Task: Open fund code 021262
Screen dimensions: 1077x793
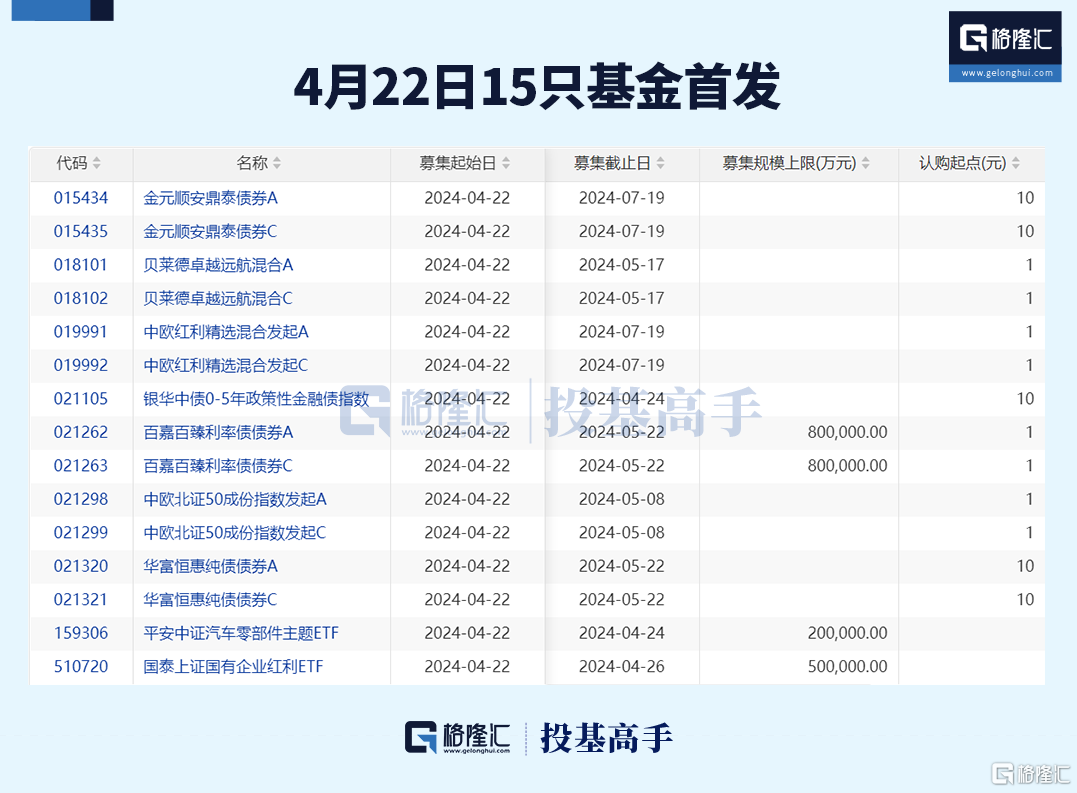Action: 81,433
